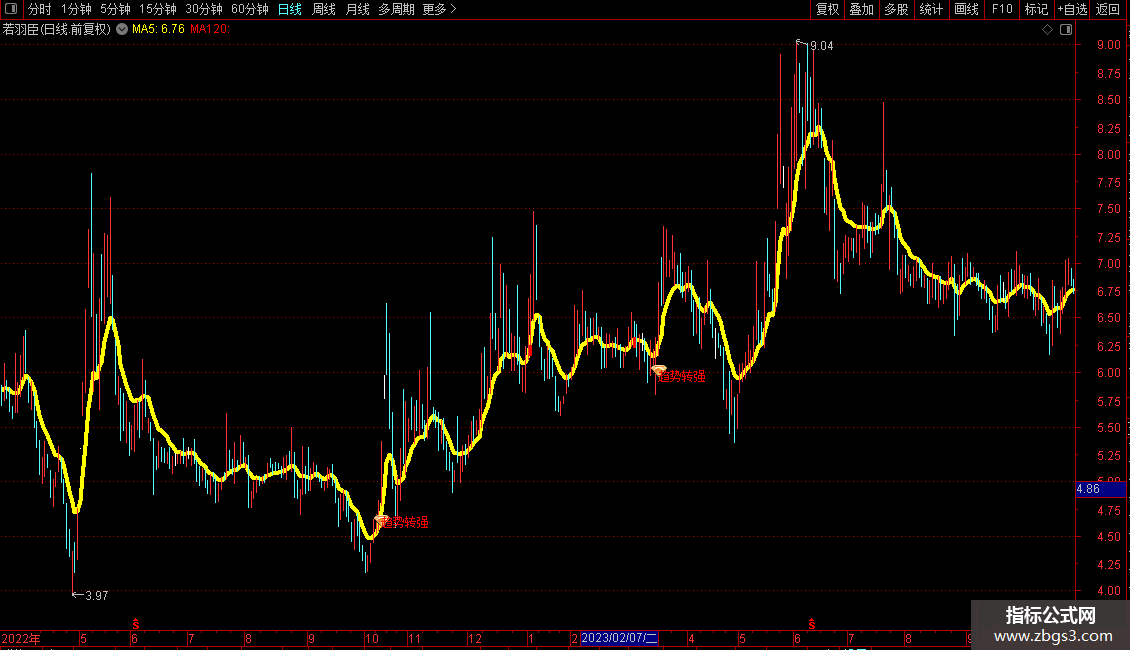1130x650 pixels.
Task: Click the 若羽臣(日线.前复权) chart title
Action: pyautogui.click(x=56, y=29)
